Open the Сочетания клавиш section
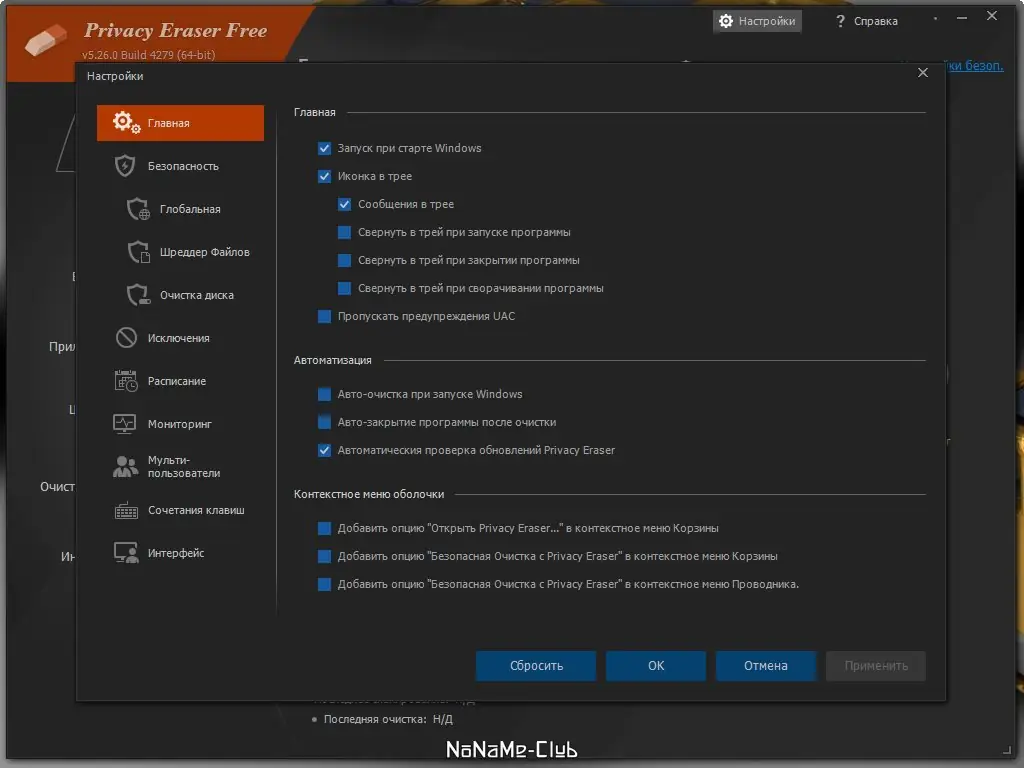Image resolution: width=1024 pixels, height=768 pixels. [x=180, y=510]
